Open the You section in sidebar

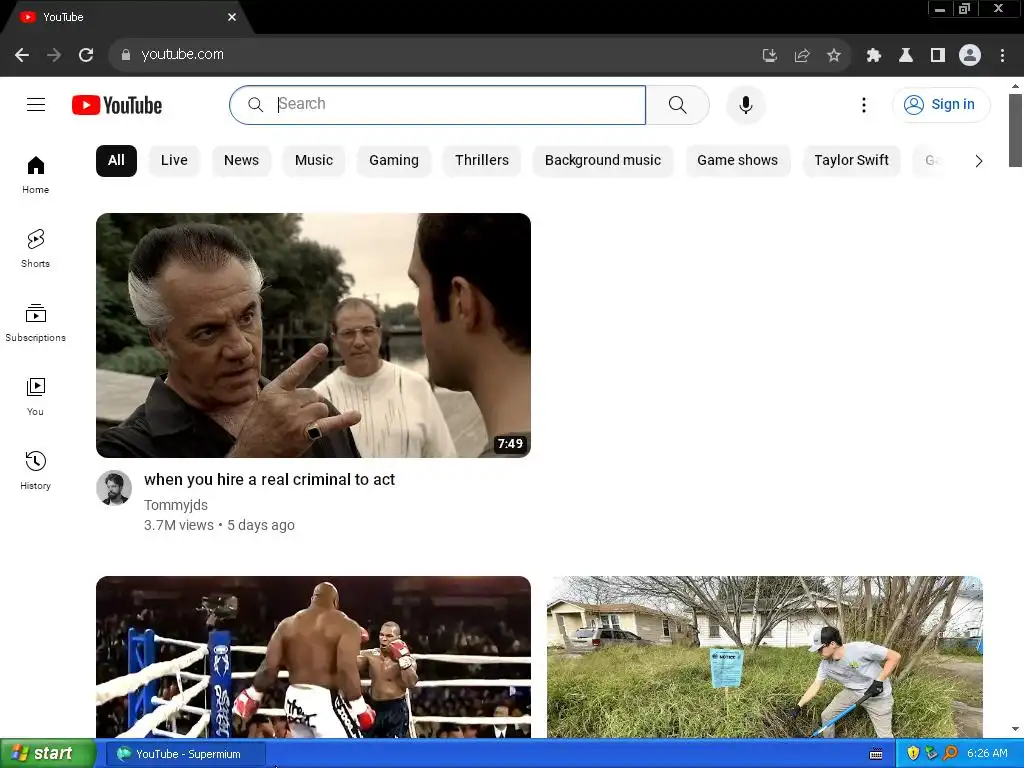coord(35,396)
